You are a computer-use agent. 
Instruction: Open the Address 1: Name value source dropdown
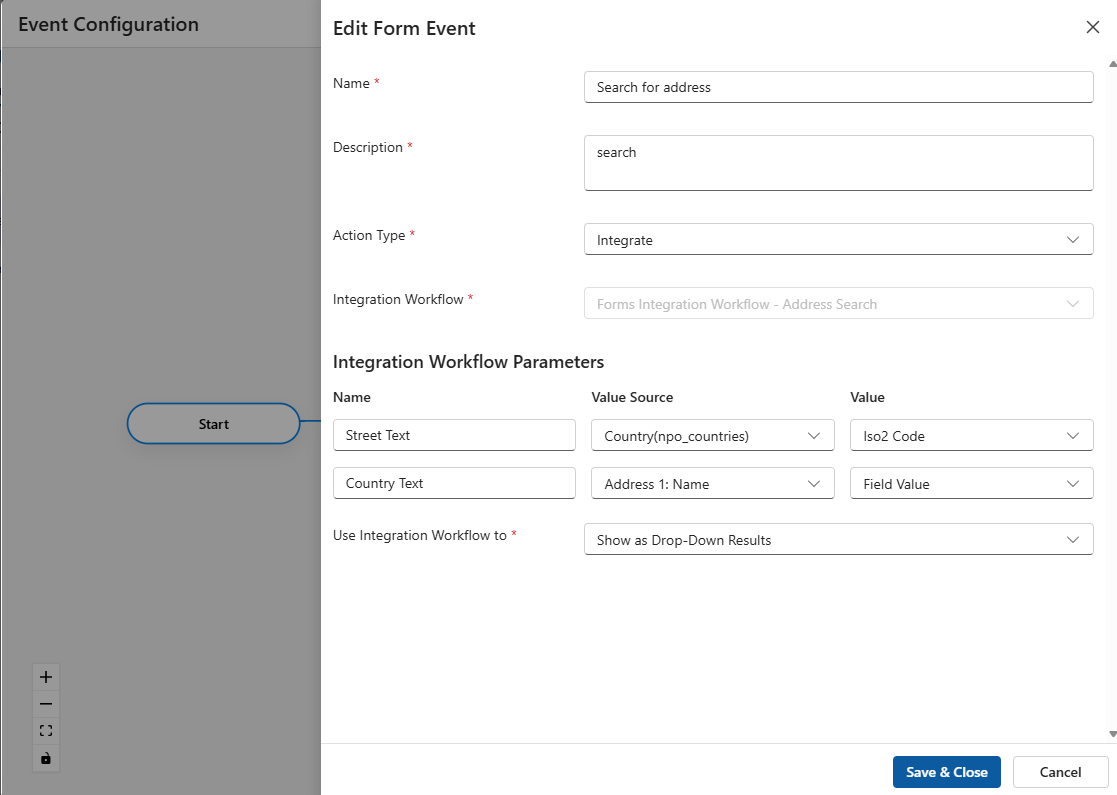tap(712, 484)
